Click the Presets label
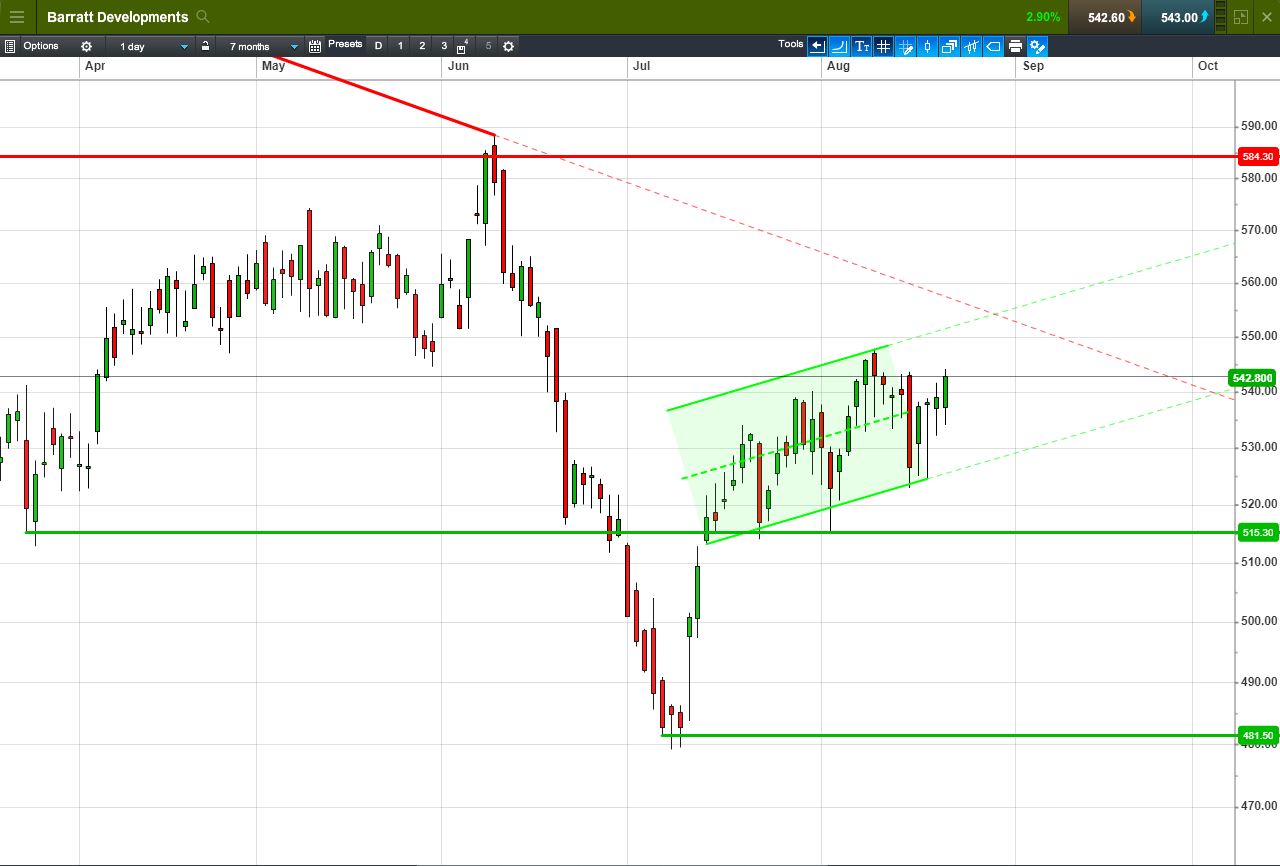Image resolution: width=1280 pixels, height=866 pixels. (345, 45)
